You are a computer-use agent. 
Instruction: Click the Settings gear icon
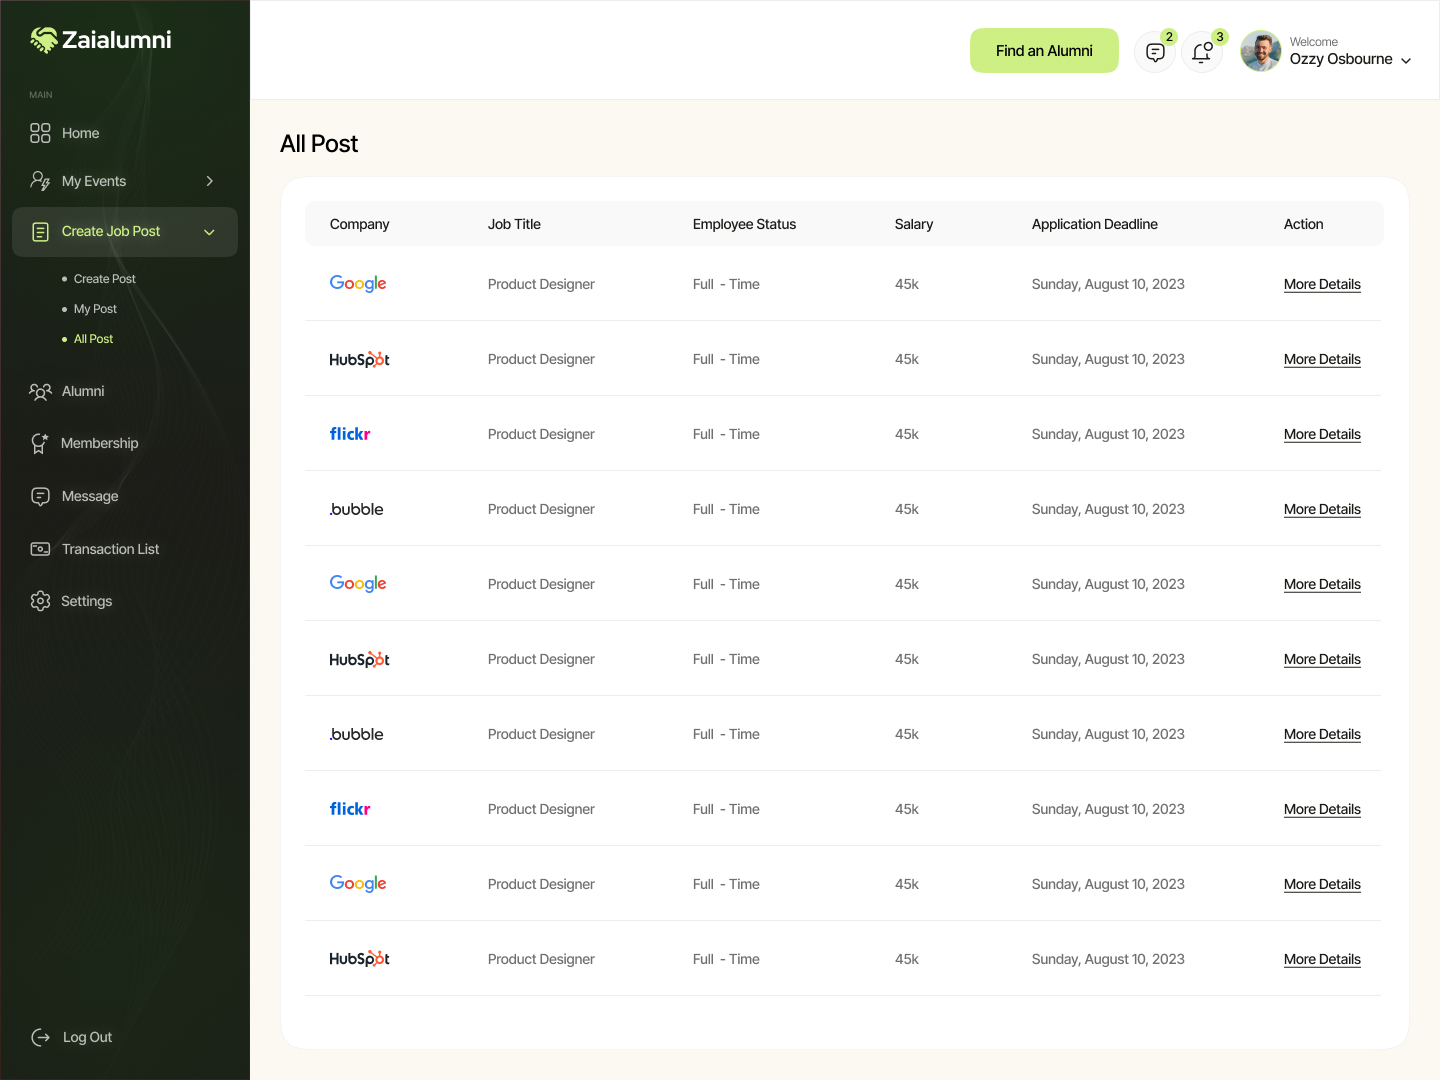pos(40,601)
